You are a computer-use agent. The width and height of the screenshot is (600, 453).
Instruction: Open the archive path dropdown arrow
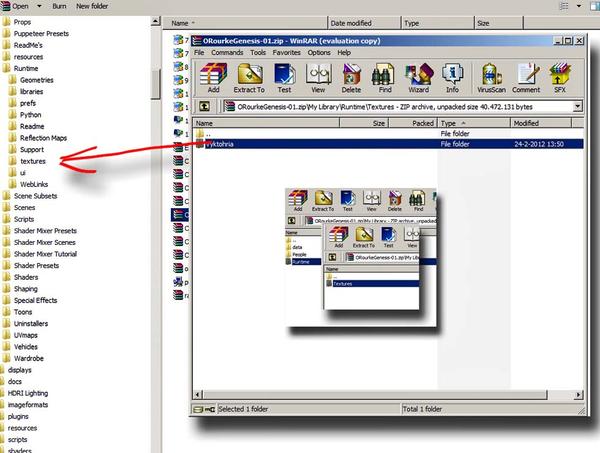click(x=578, y=106)
